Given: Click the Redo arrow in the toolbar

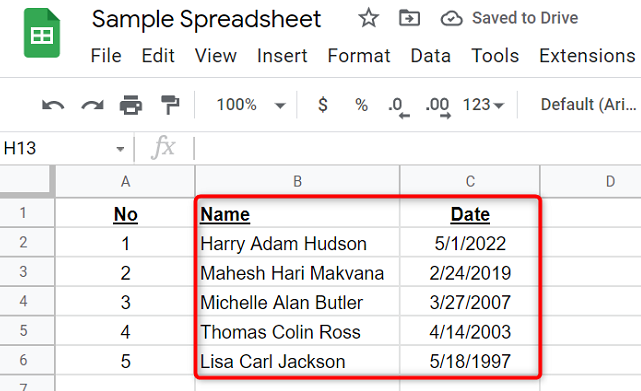Looking at the screenshot, I should [x=92, y=105].
